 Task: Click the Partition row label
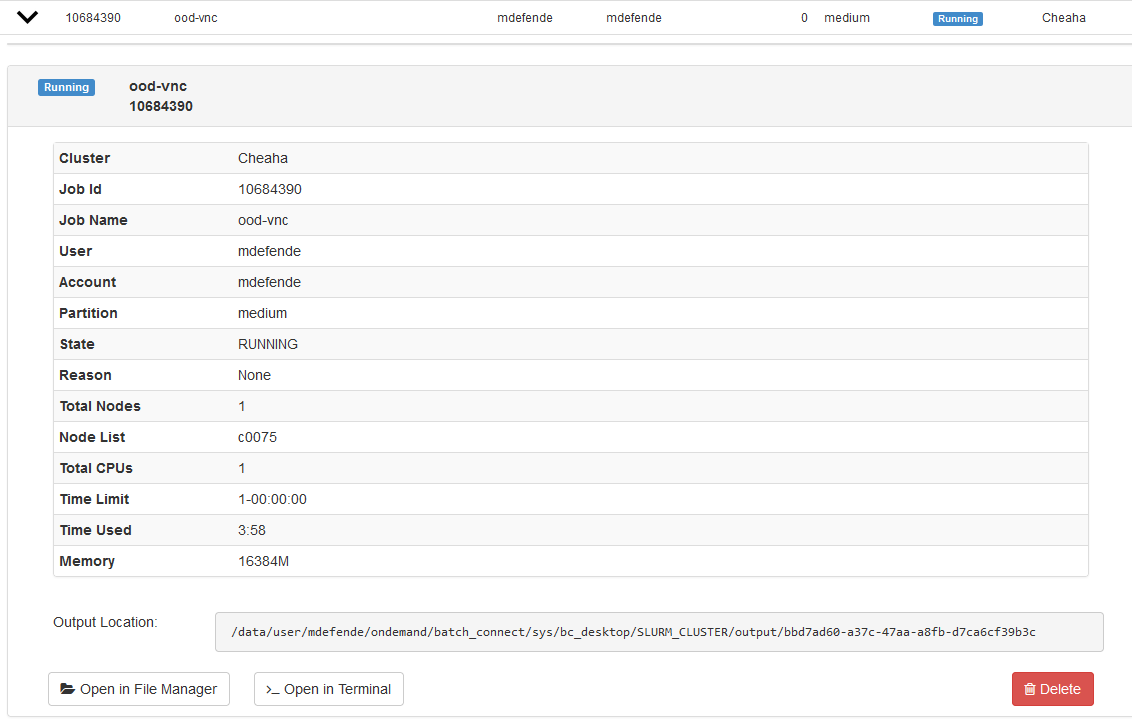pyautogui.click(x=88, y=313)
